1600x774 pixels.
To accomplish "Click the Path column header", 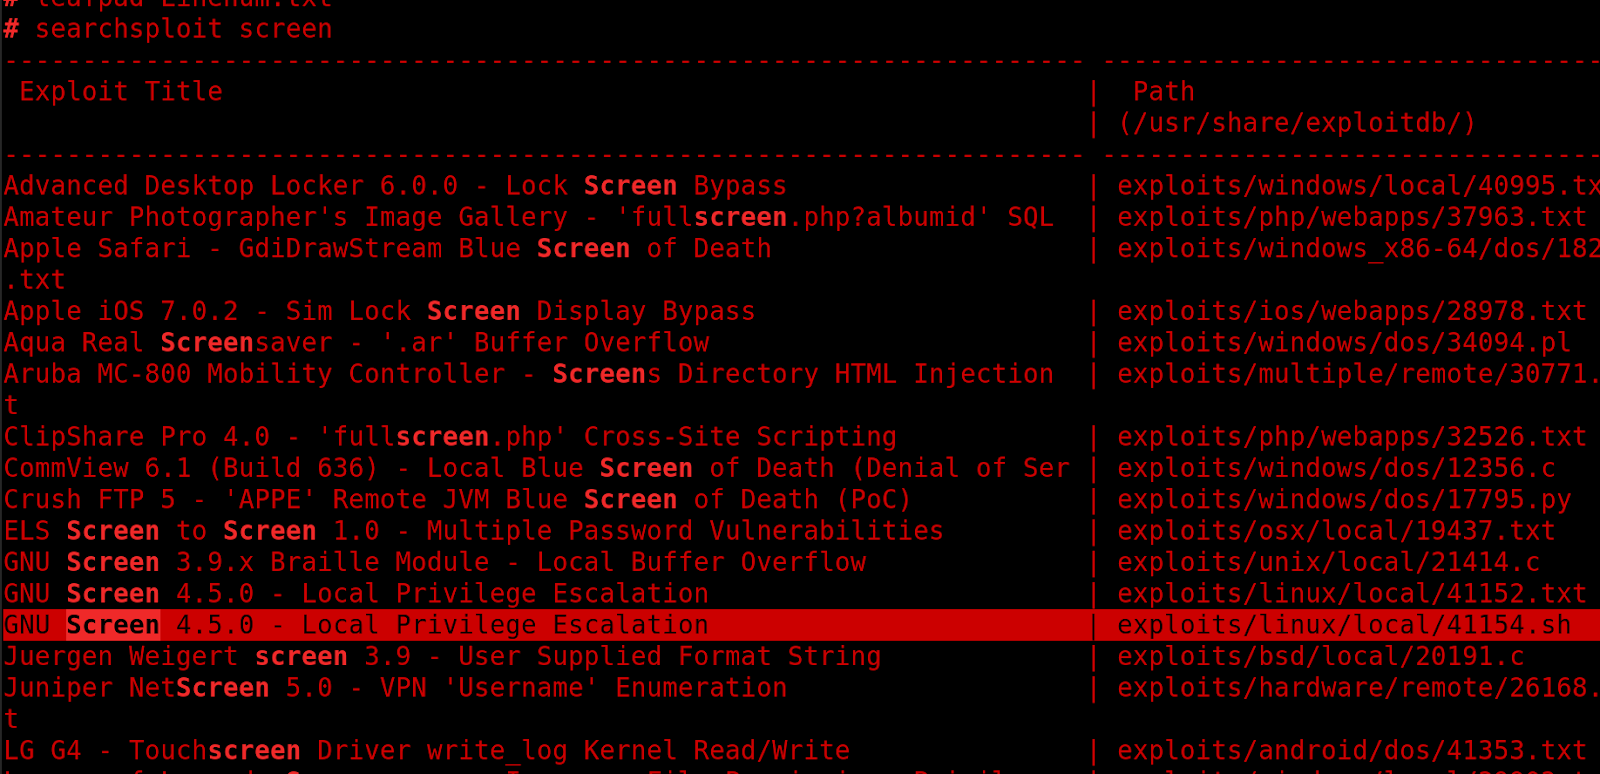I will pyautogui.click(x=1163, y=91).
